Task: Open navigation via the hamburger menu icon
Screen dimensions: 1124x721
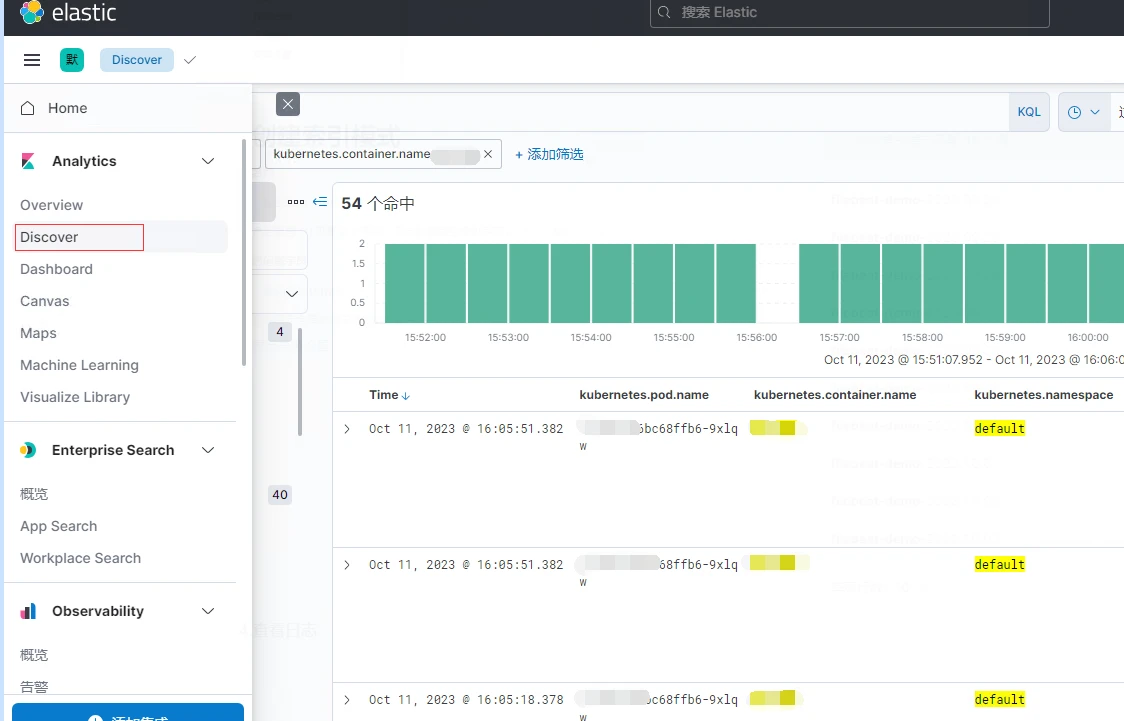Action: coord(31,60)
